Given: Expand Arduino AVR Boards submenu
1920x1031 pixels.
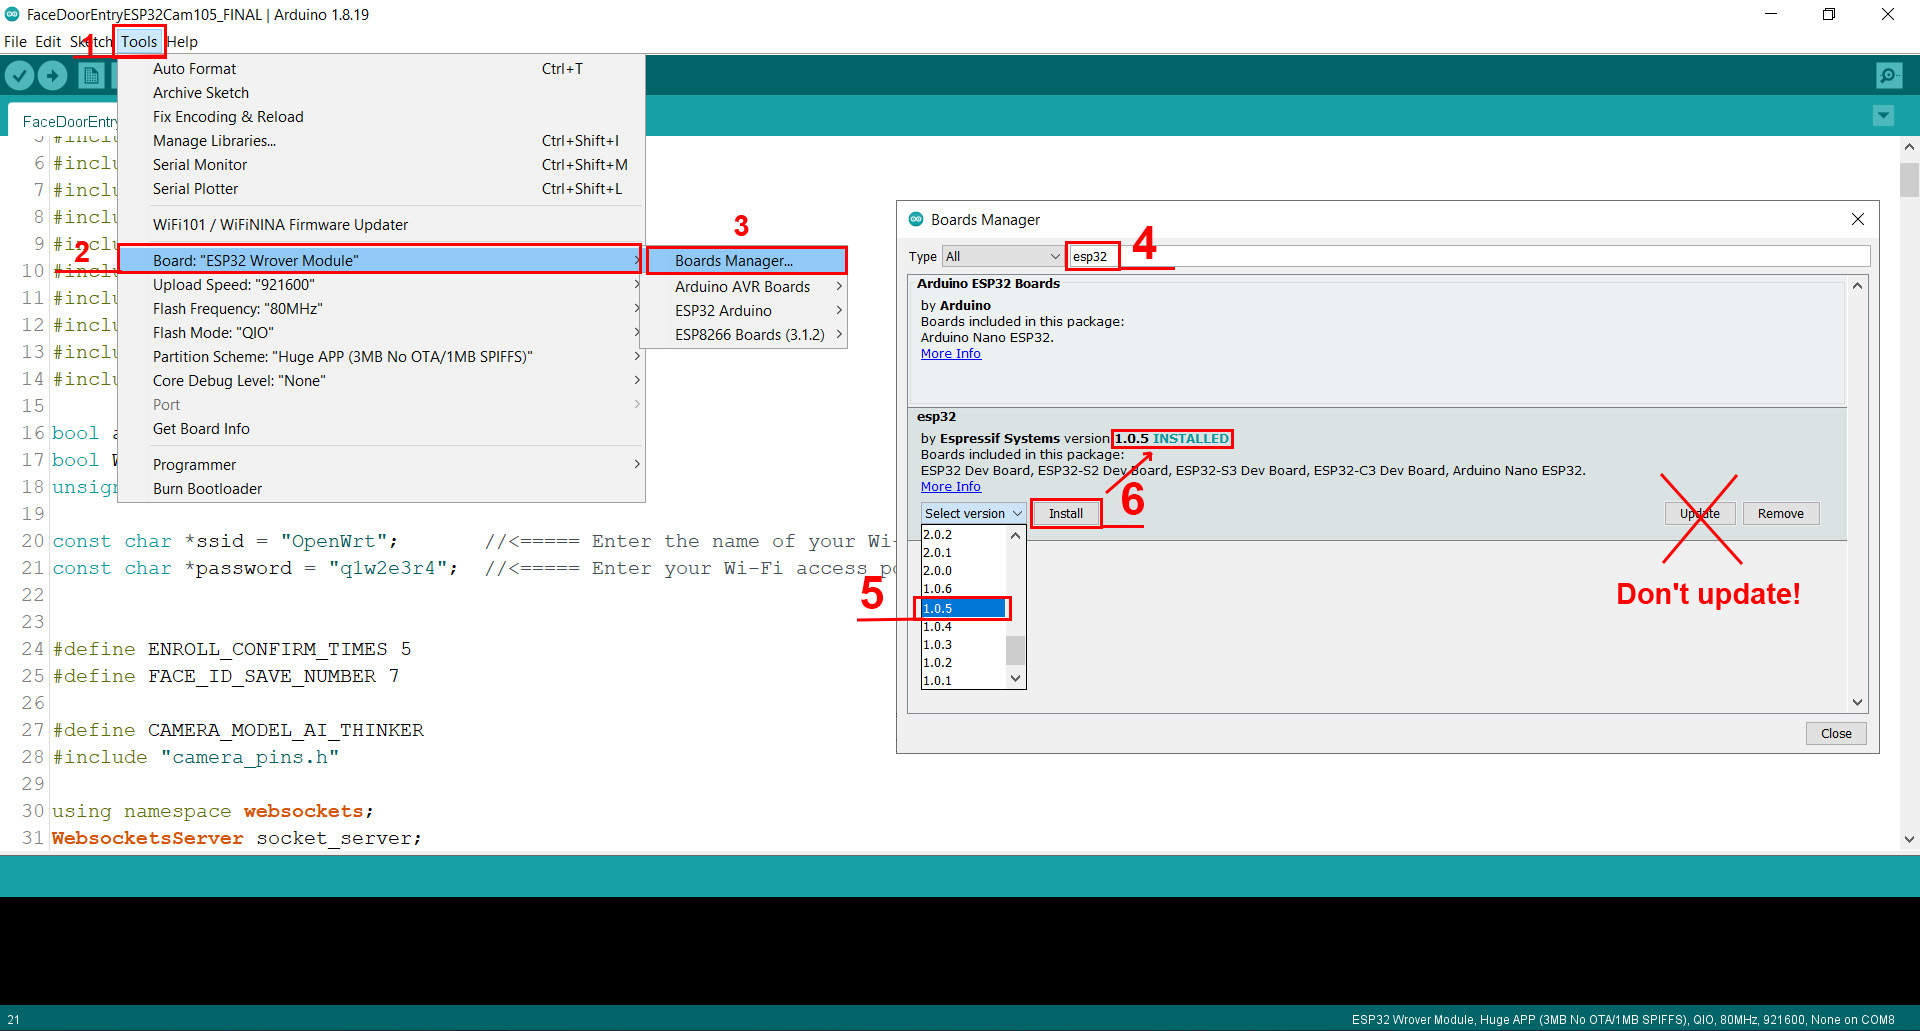Looking at the screenshot, I should (746, 287).
